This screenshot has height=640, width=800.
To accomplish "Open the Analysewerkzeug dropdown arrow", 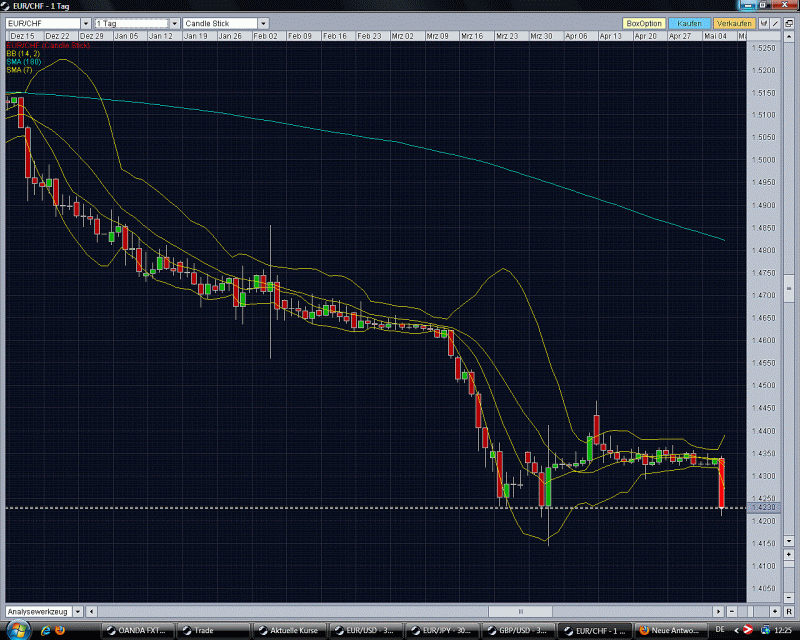I will pos(78,611).
